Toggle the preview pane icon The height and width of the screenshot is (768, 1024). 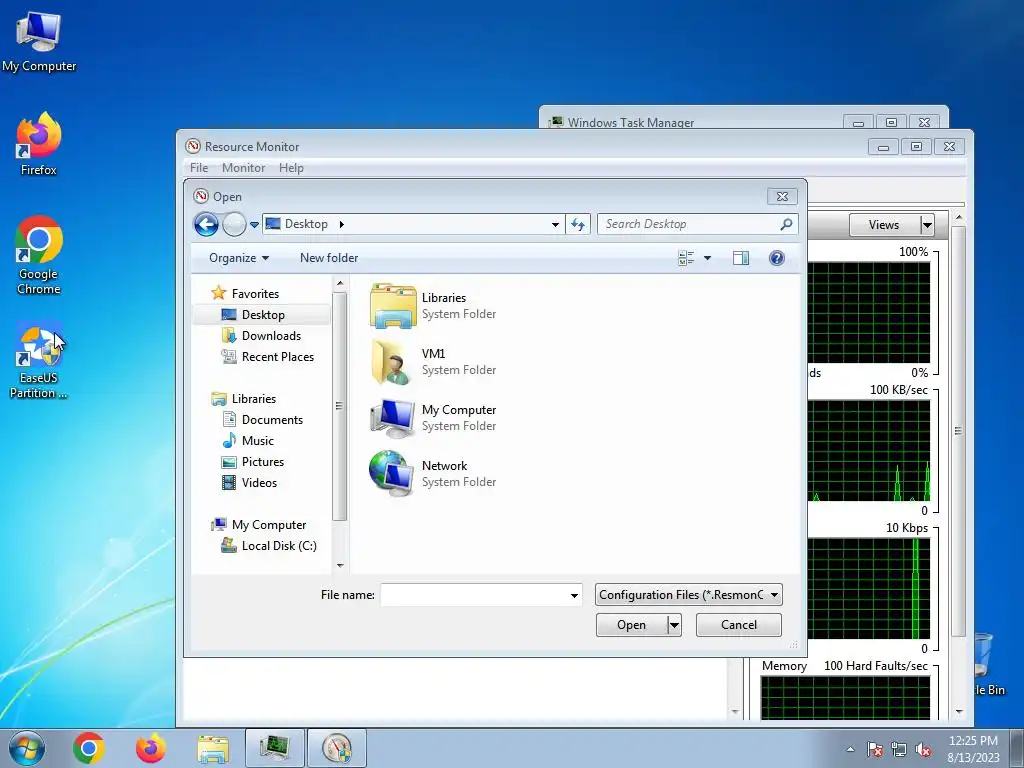[741, 258]
